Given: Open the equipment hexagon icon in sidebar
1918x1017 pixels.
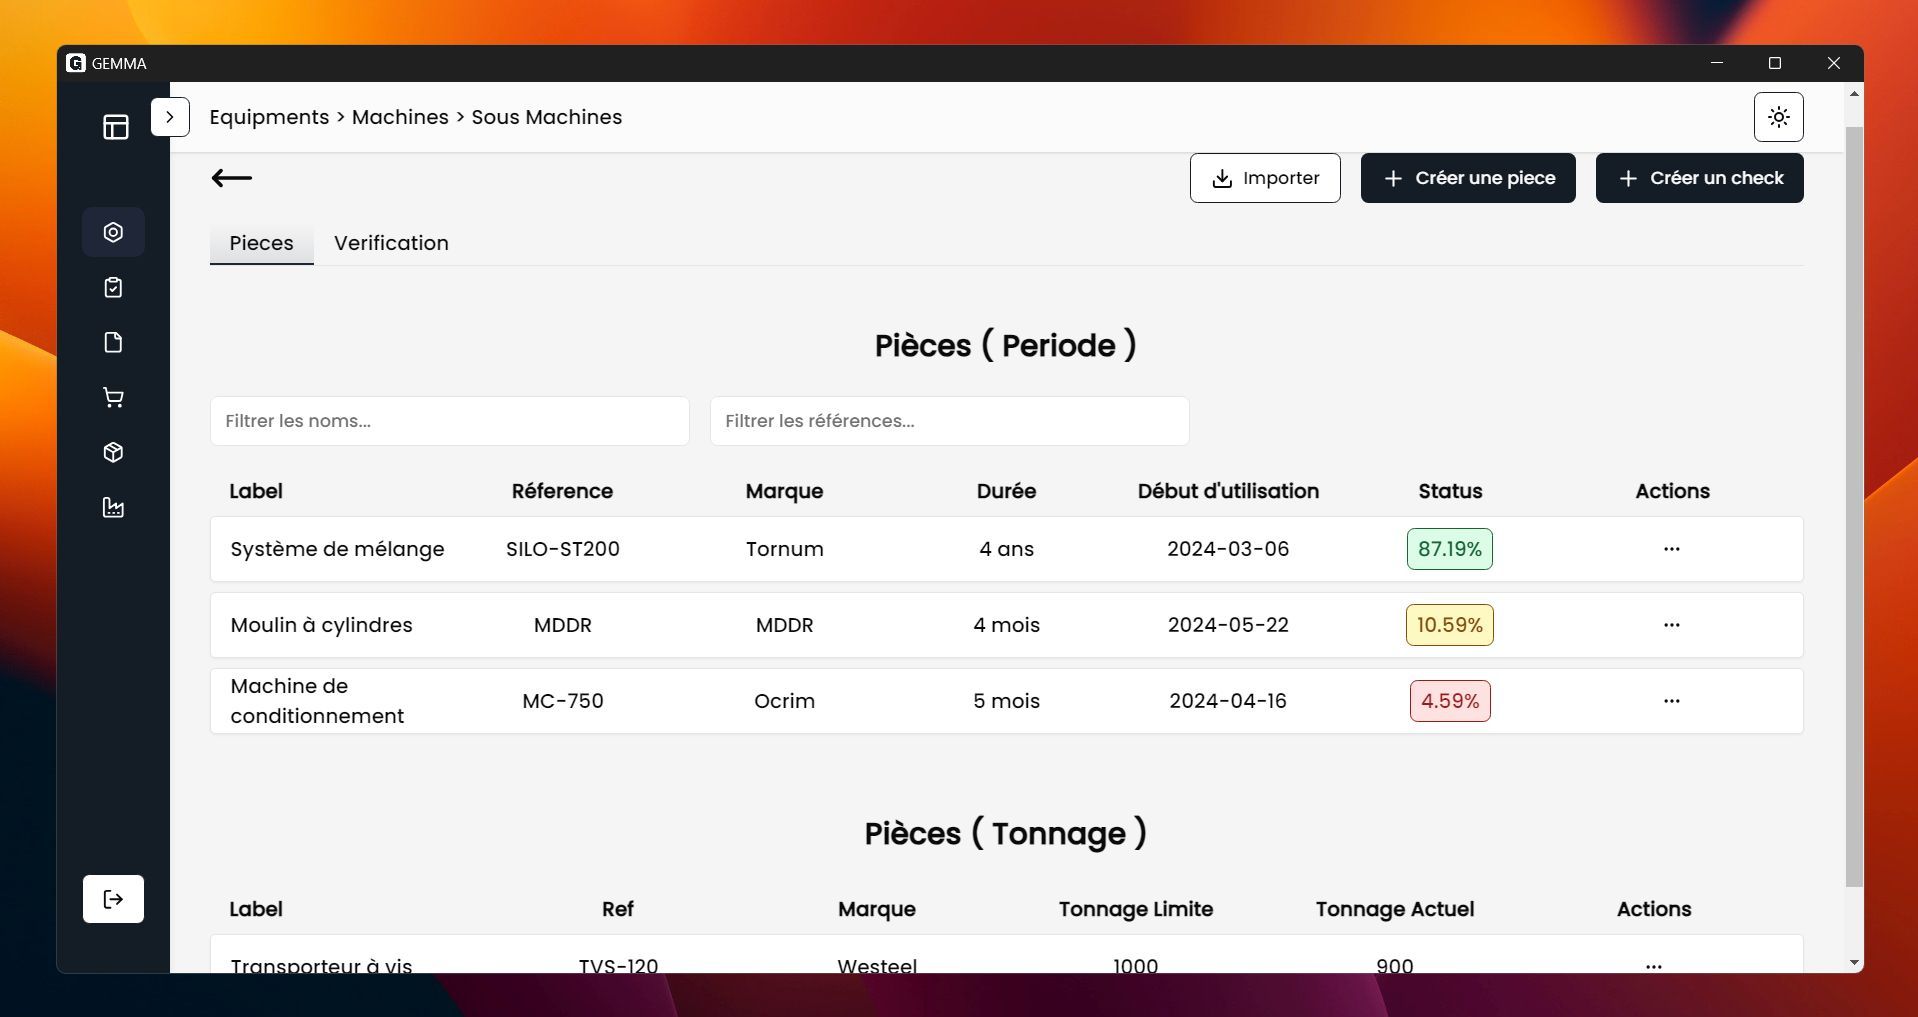Looking at the screenshot, I should coord(113,232).
